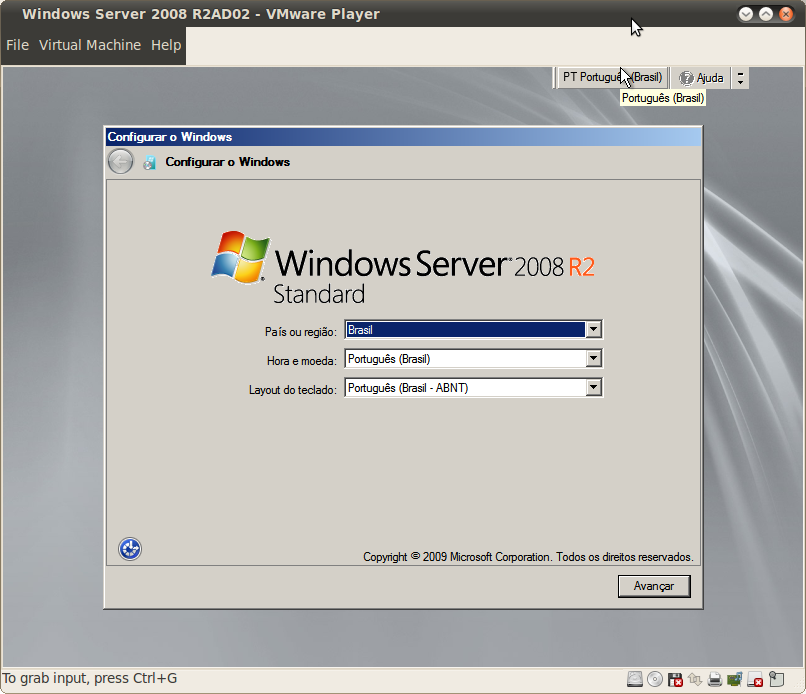Viewport: 806px width, 694px height.
Task: Click the Avançar button
Action: pyautogui.click(x=654, y=586)
